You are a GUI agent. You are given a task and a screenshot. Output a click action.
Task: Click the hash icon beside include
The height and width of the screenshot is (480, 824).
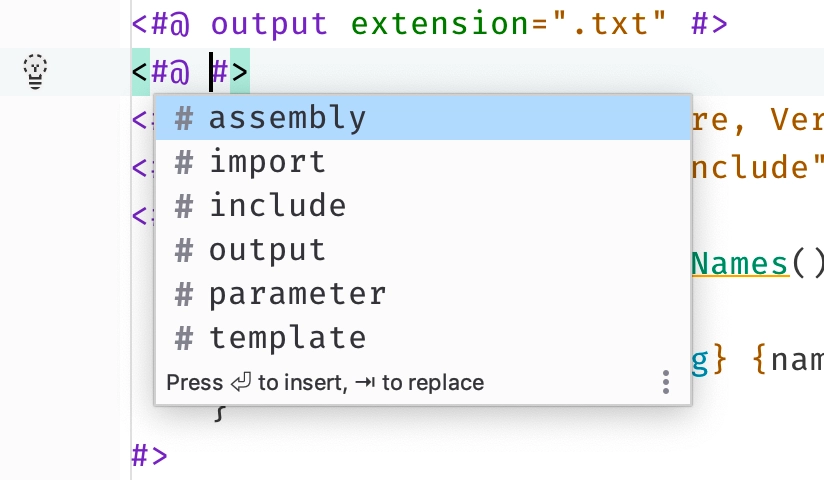[x=184, y=206]
